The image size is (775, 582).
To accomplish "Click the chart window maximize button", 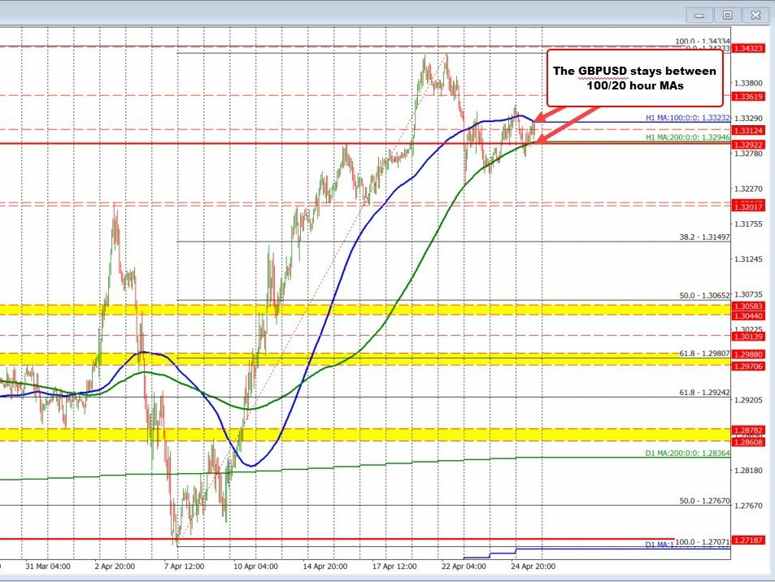I will 727,15.
